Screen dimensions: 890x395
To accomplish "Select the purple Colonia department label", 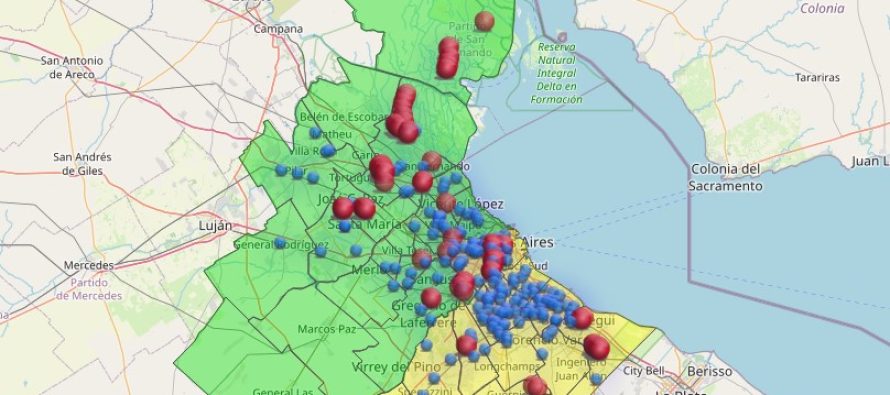I will click(822, 8).
